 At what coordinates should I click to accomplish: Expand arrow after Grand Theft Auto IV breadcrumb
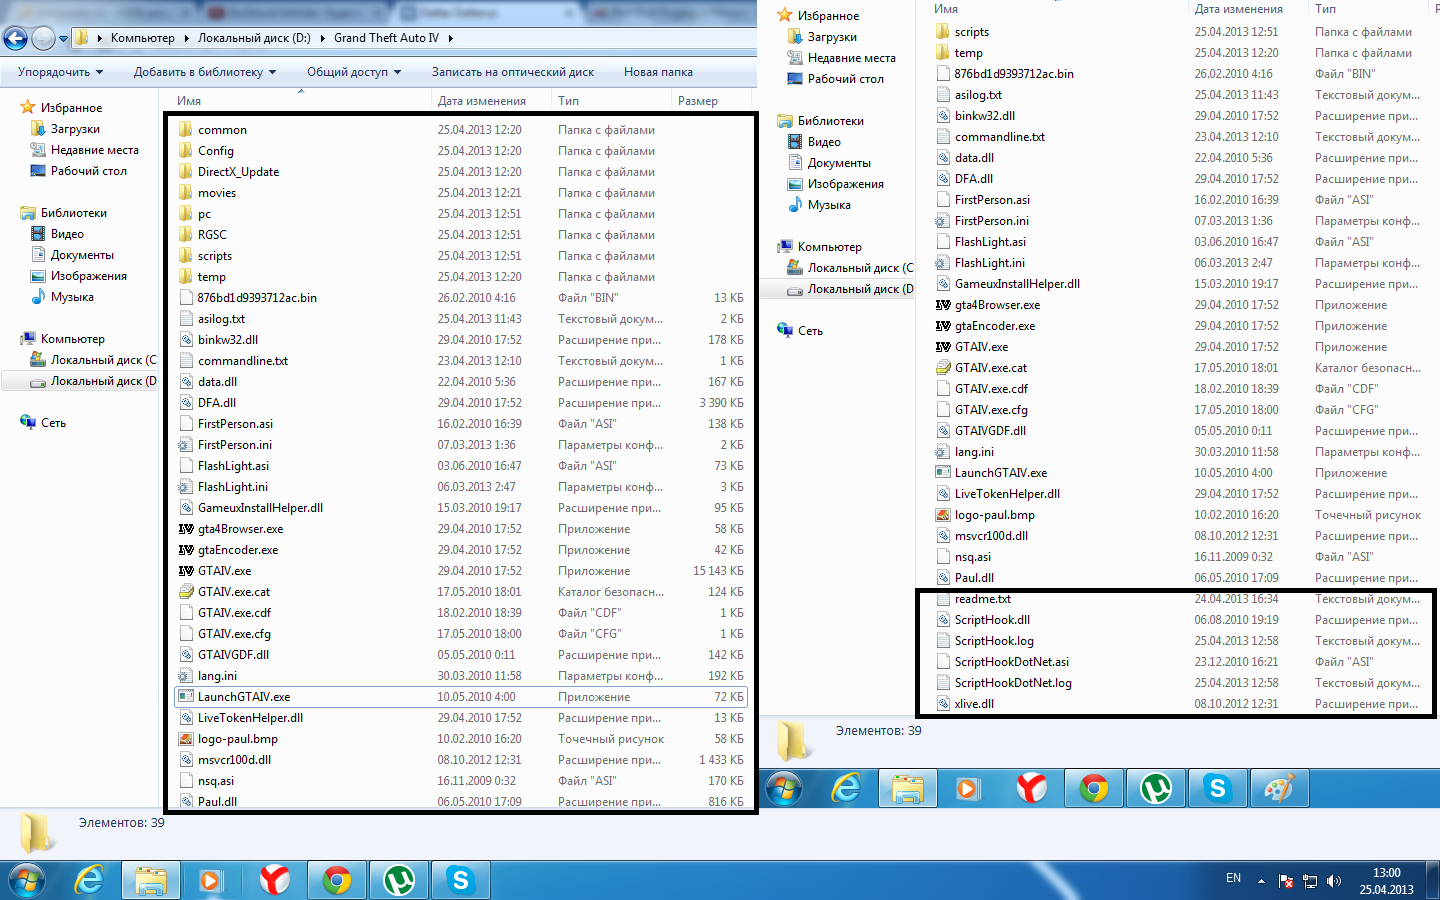pyautogui.click(x=451, y=38)
